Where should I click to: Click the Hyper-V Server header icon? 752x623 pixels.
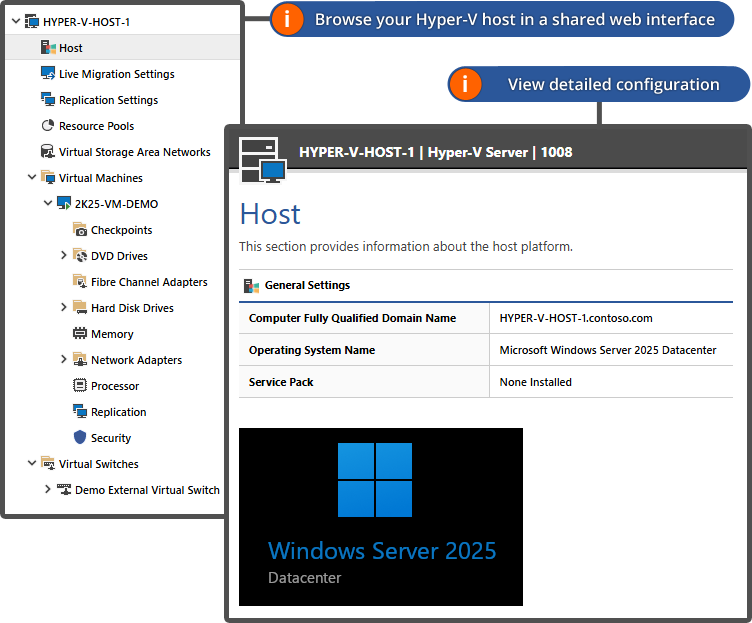pos(263,160)
